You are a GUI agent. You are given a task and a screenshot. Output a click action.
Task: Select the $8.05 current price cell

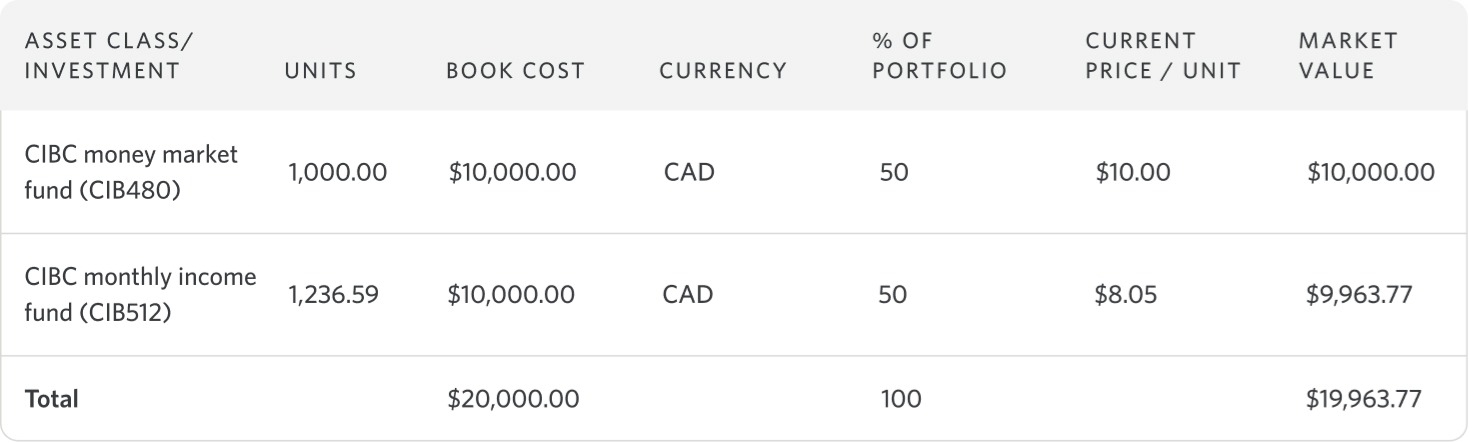1127,295
